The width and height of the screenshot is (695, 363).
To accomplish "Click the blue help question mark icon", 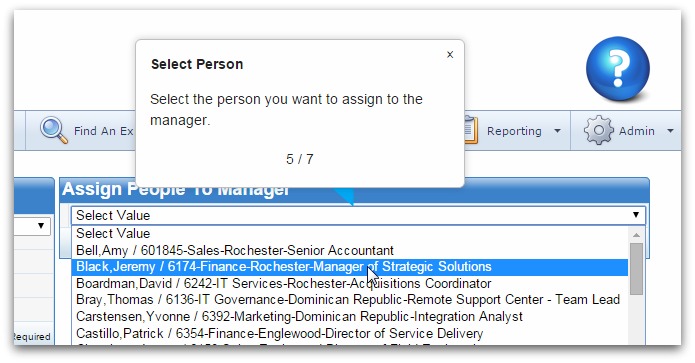I will [617, 69].
